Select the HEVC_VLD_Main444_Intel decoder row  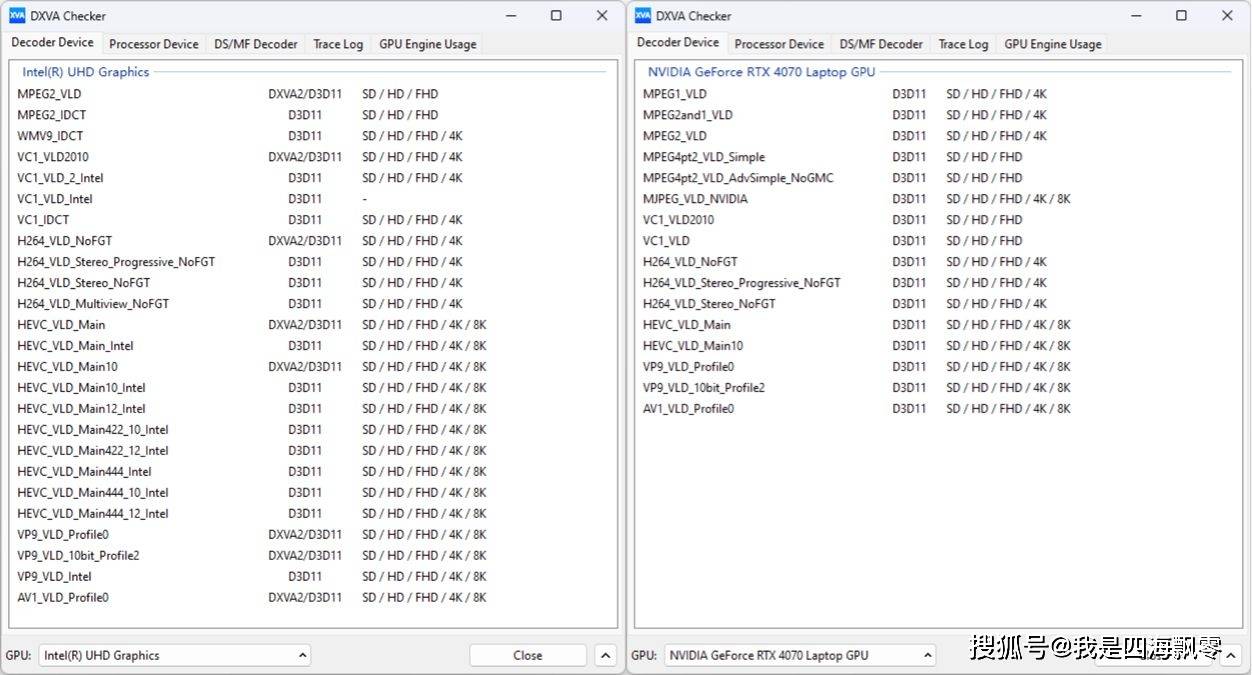pos(312,472)
